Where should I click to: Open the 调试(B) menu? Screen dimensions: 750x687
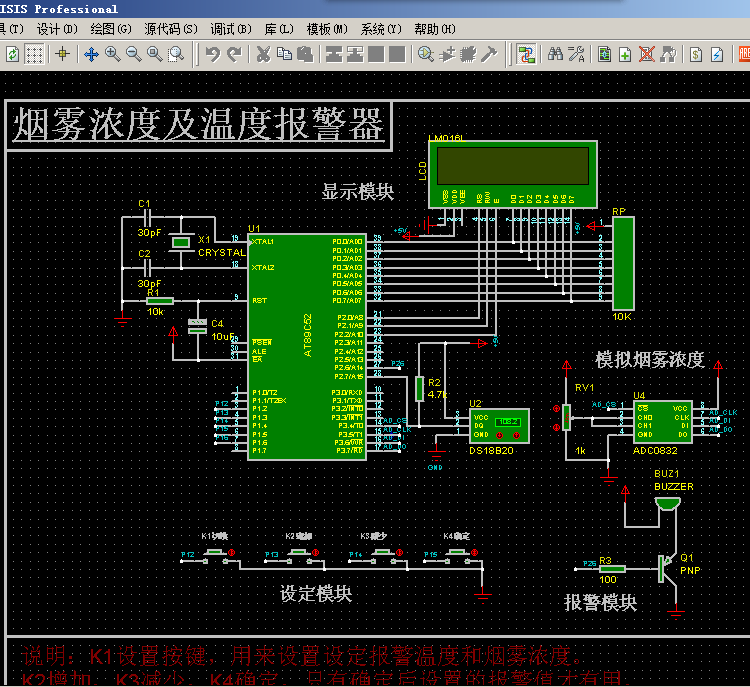coord(231,29)
